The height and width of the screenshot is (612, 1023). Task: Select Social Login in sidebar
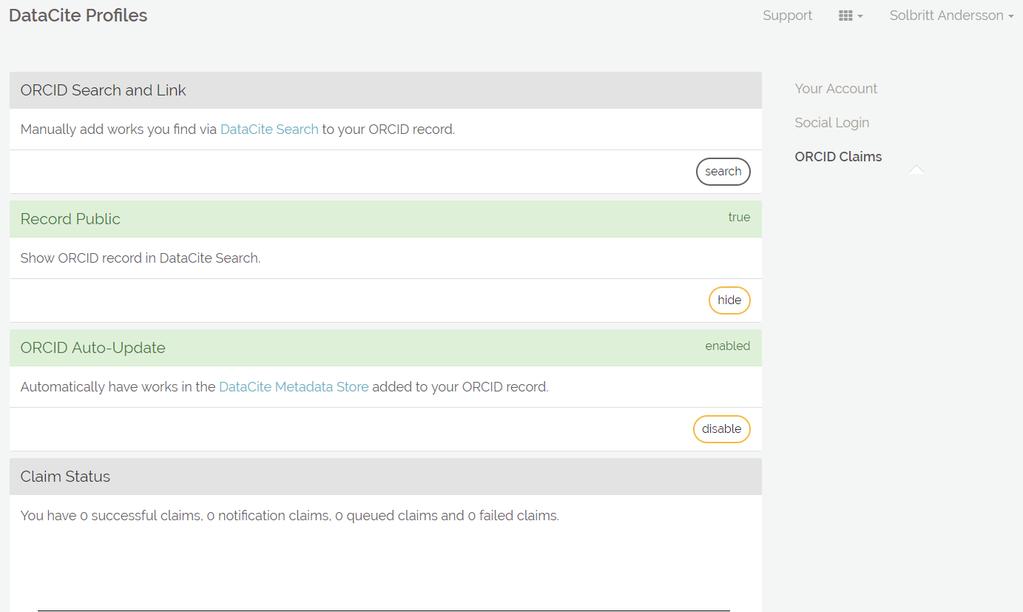coord(832,123)
